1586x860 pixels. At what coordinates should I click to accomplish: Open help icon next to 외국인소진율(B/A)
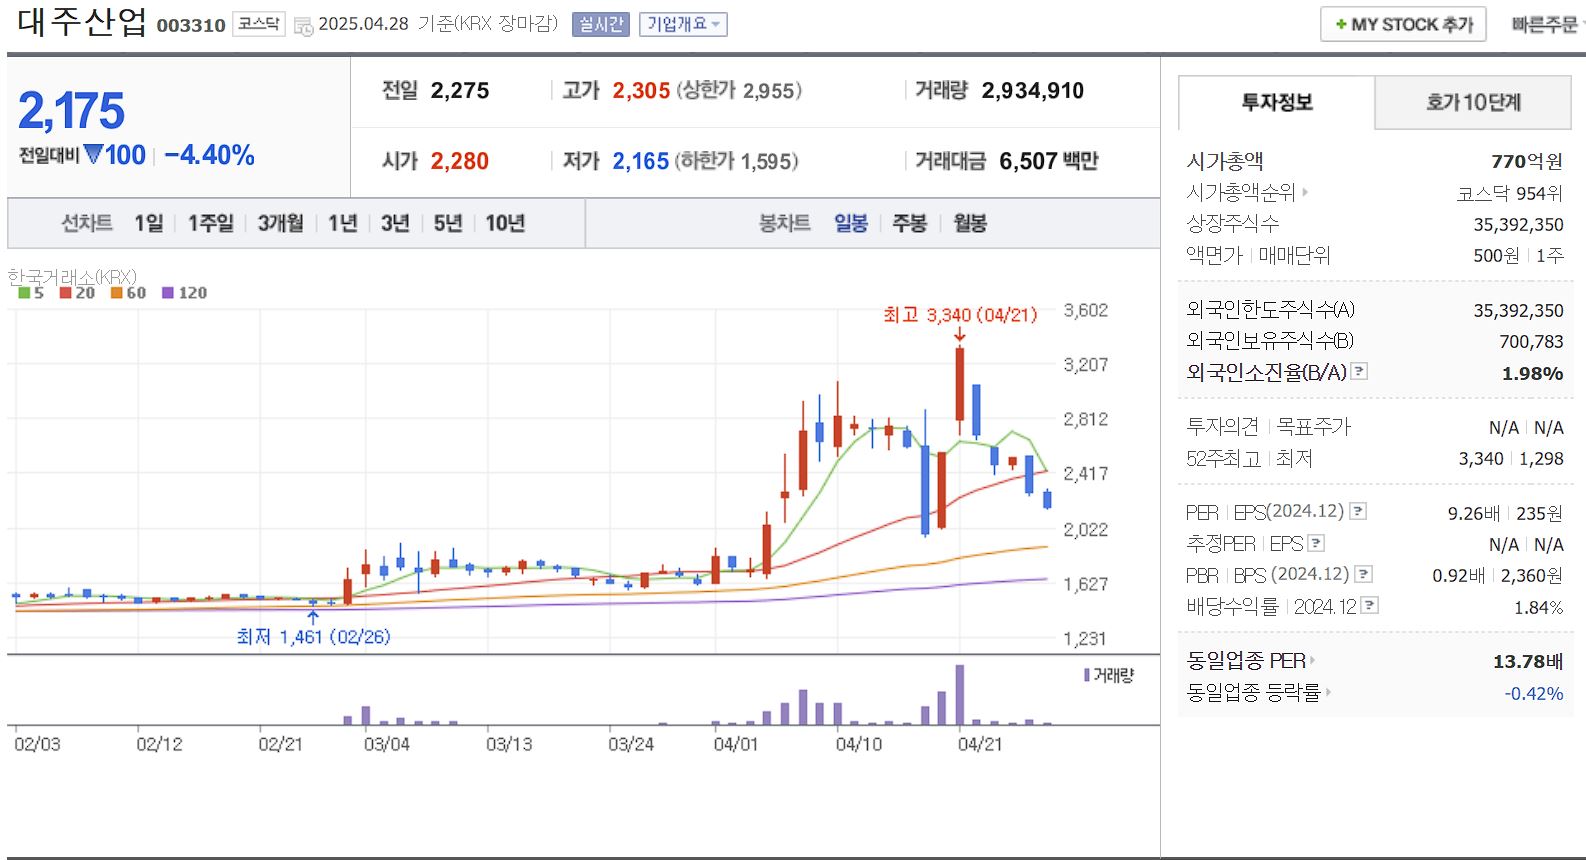coord(1359,371)
